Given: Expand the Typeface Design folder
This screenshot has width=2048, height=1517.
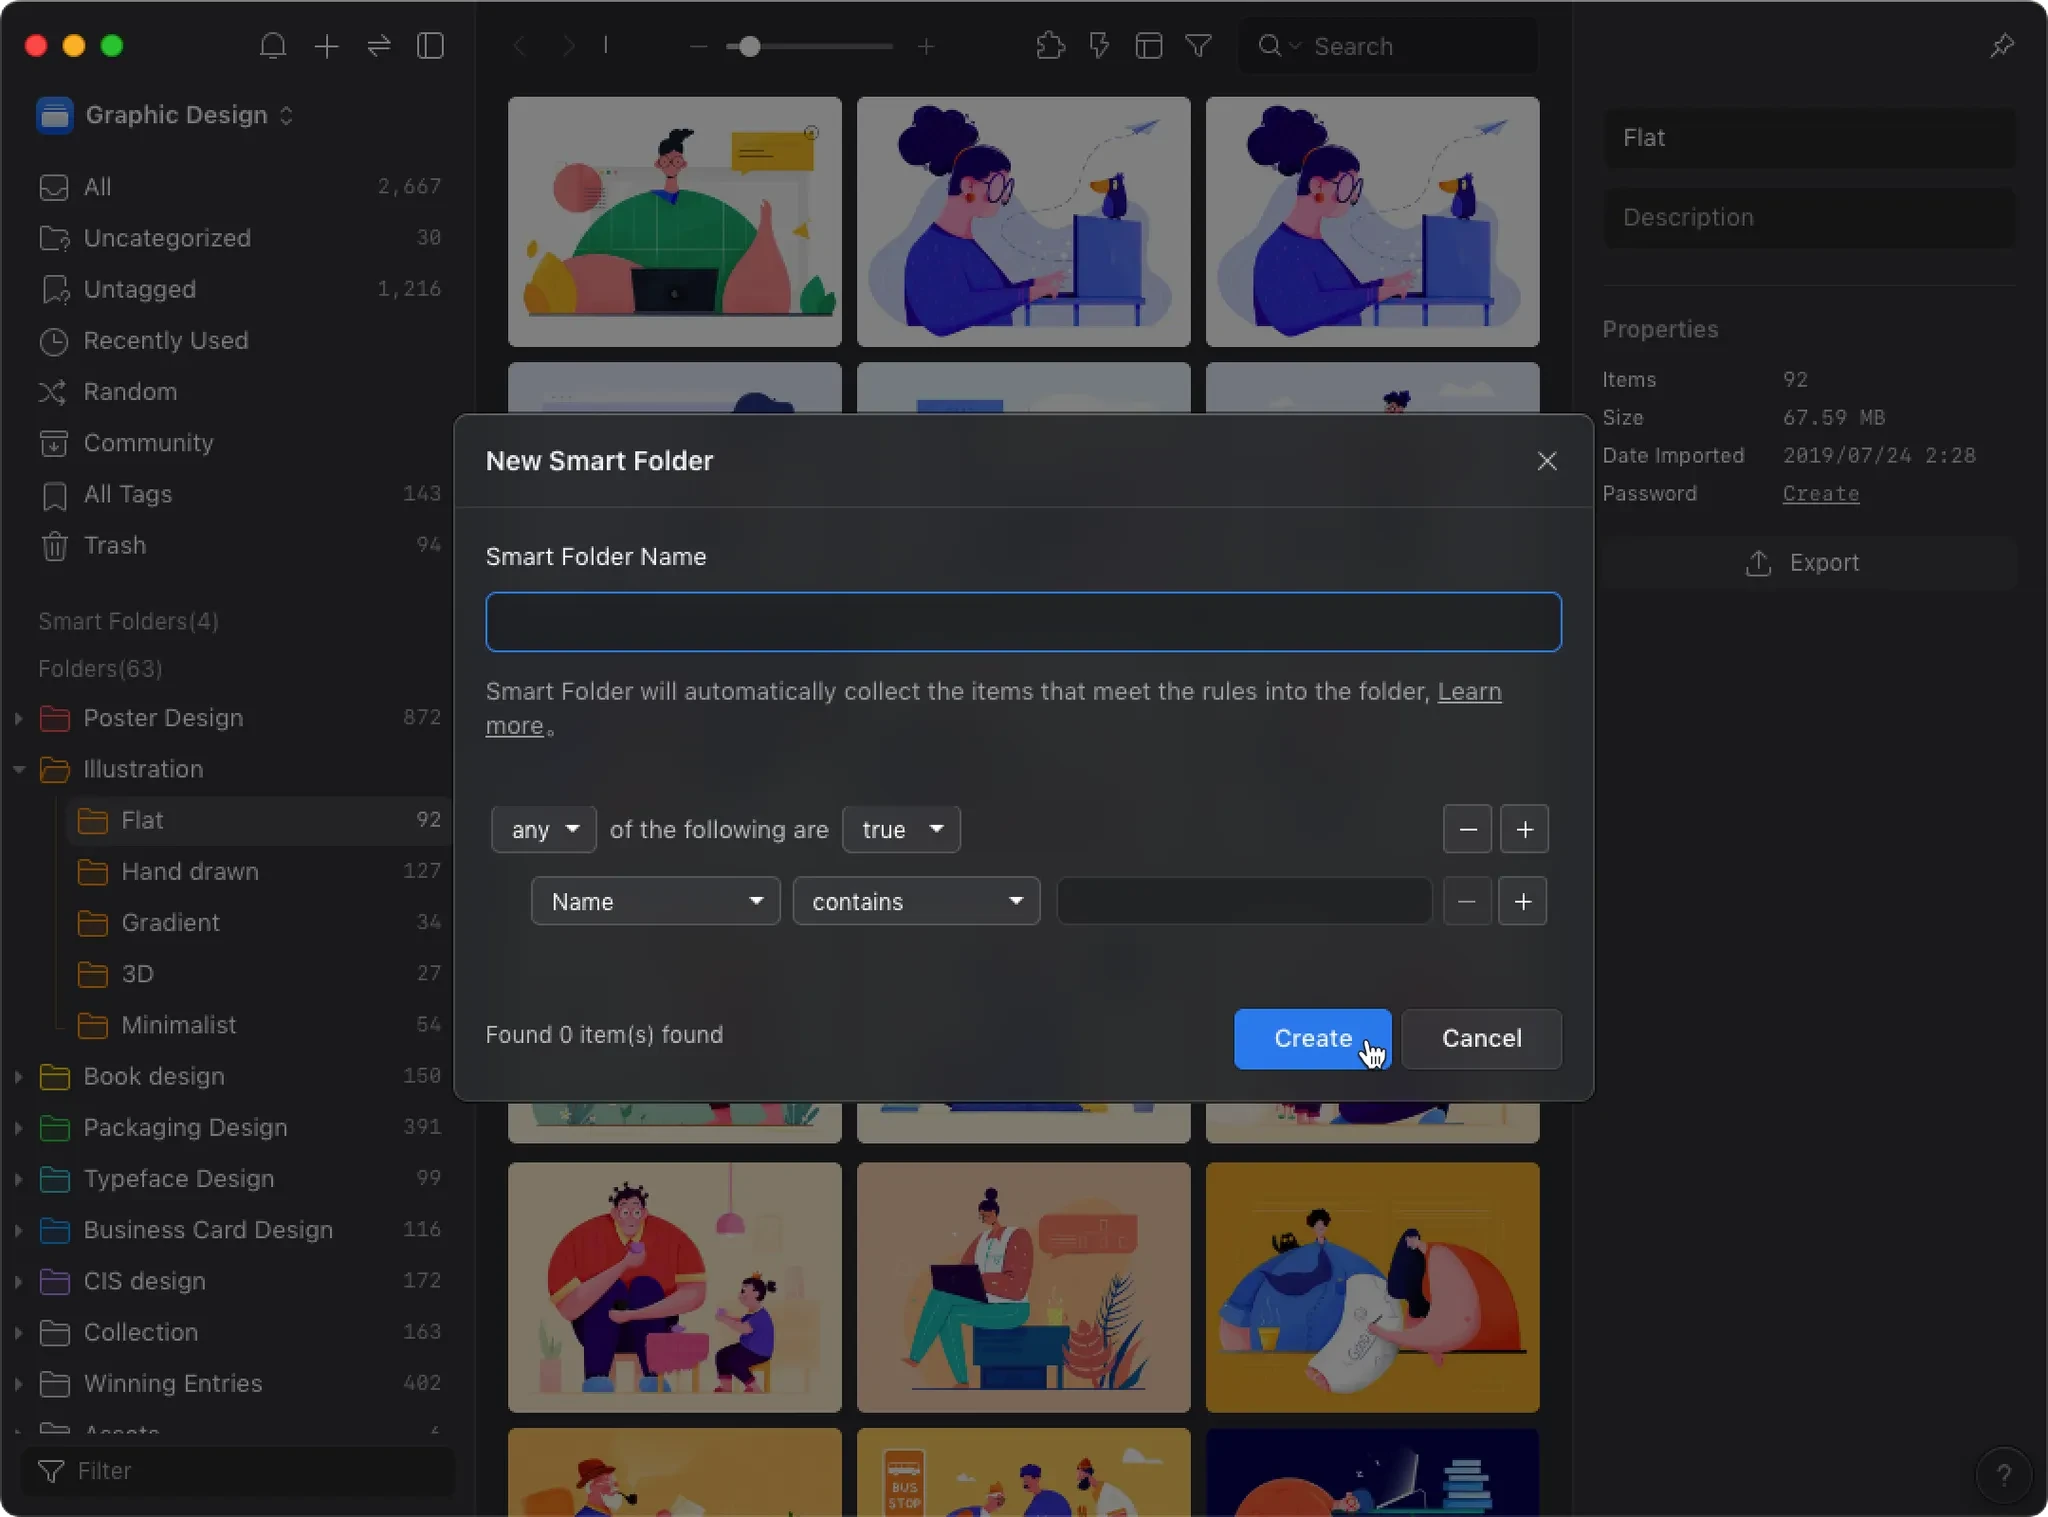Looking at the screenshot, I should pyautogui.click(x=18, y=1179).
